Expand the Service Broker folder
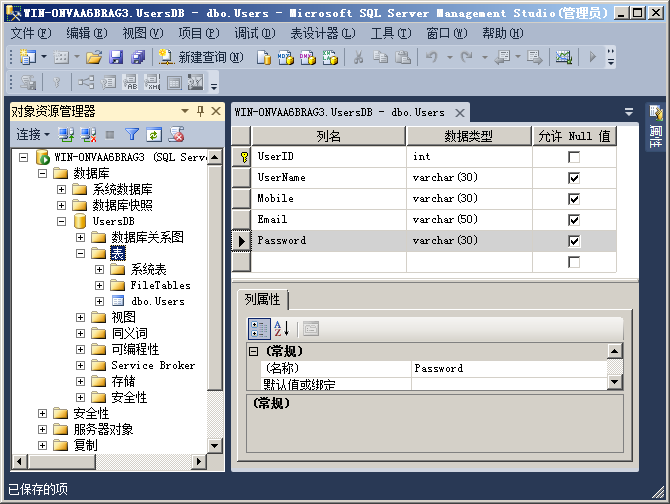670x504 pixels. click(80, 365)
